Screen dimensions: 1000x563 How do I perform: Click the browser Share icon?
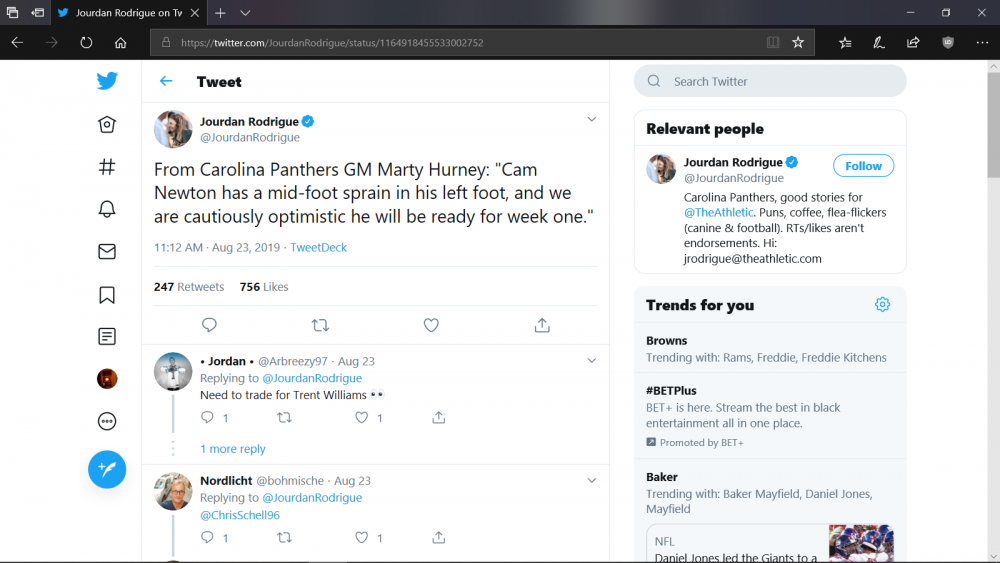pos(913,43)
